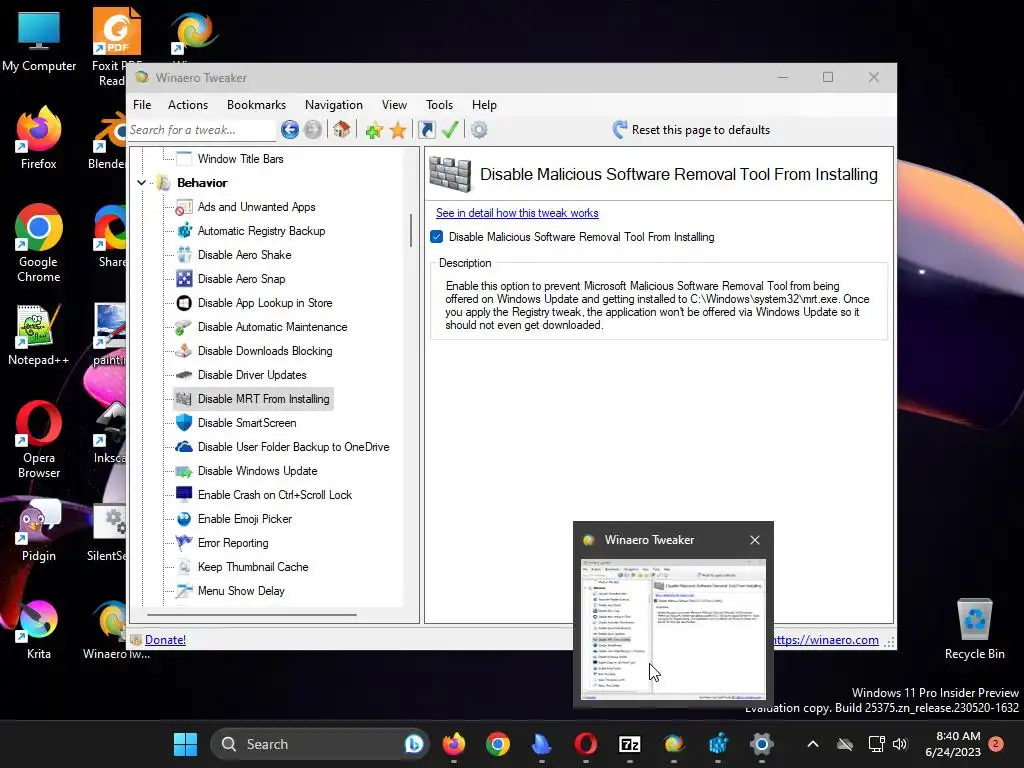The width and height of the screenshot is (1024, 768).
Task: Open Settings gear on the taskbar
Action: [761, 744]
